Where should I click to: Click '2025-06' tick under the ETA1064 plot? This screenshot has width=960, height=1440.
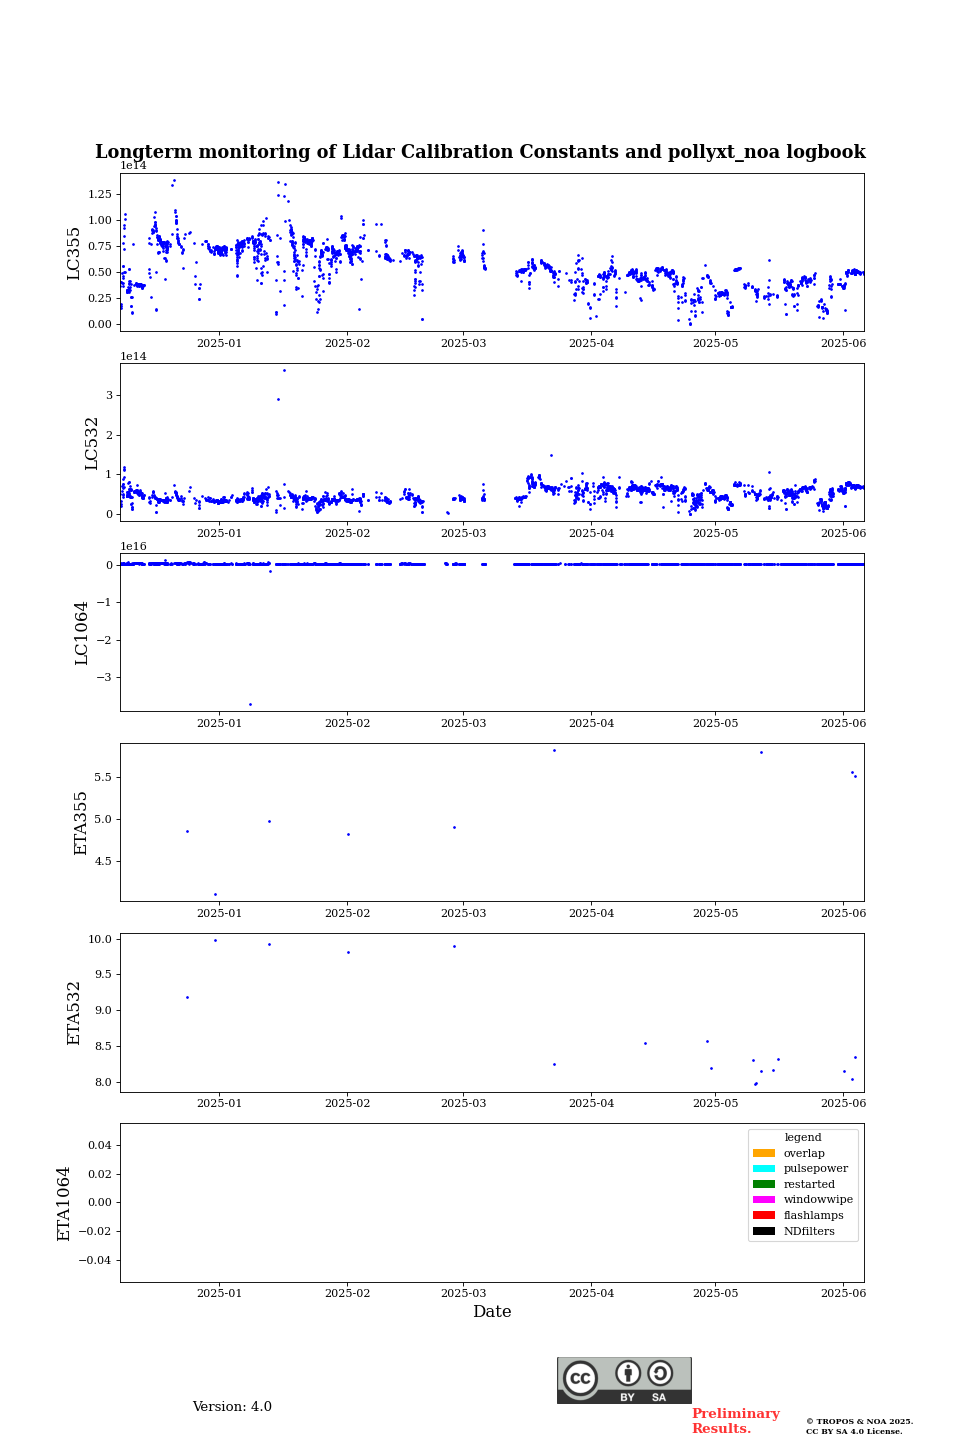point(843,1293)
